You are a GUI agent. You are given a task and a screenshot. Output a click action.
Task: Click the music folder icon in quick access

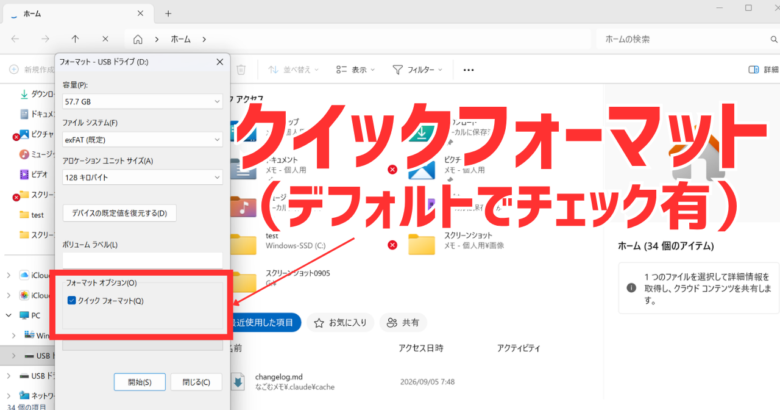(x=243, y=206)
